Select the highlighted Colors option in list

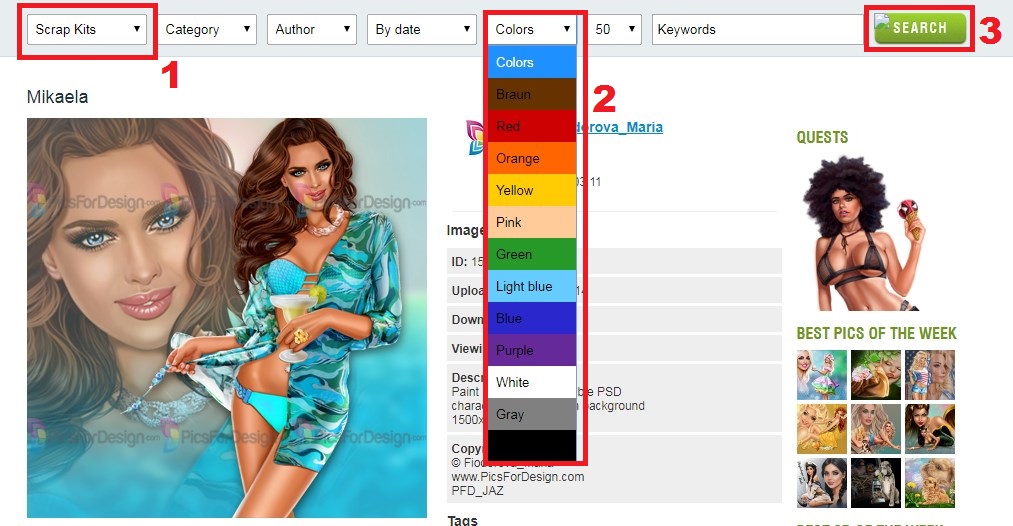coord(532,62)
